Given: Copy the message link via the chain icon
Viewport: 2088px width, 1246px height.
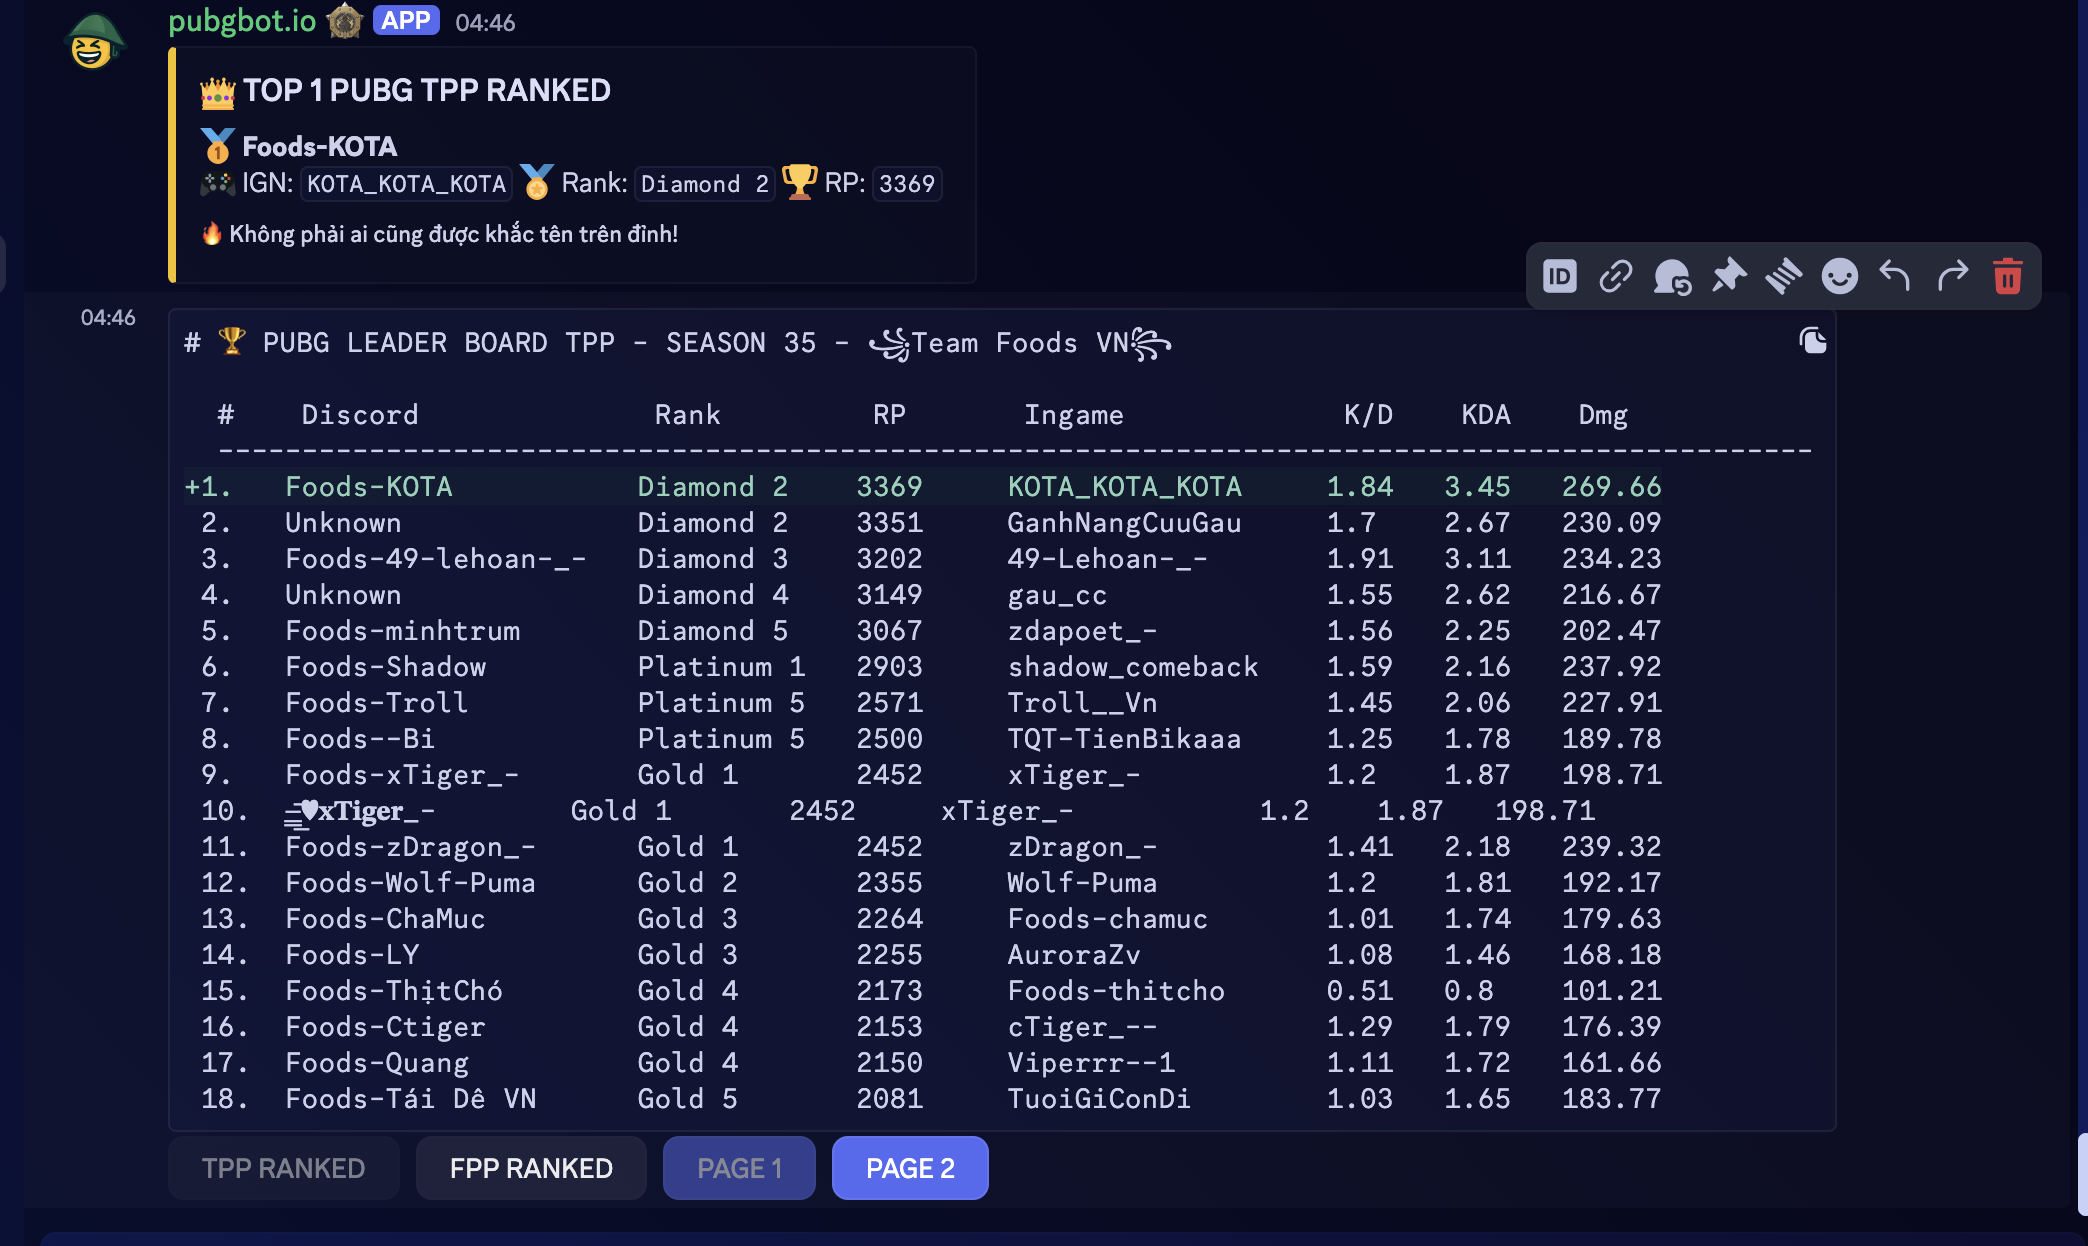Looking at the screenshot, I should click(x=1617, y=276).
